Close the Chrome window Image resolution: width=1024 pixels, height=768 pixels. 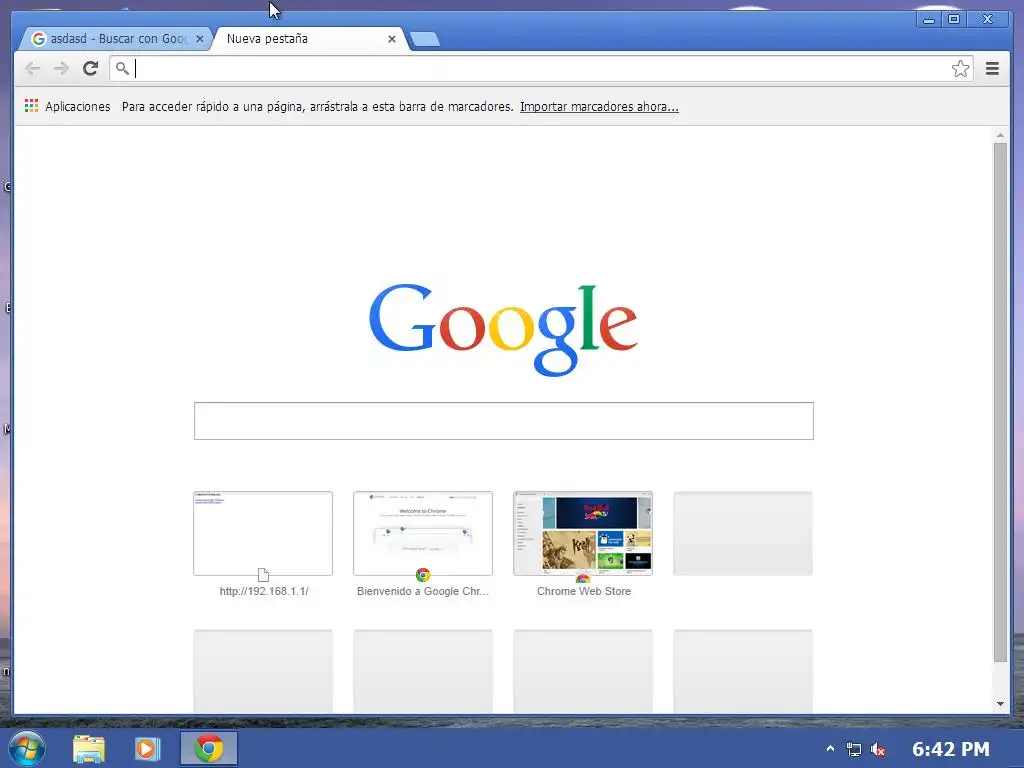pos(988,20)
